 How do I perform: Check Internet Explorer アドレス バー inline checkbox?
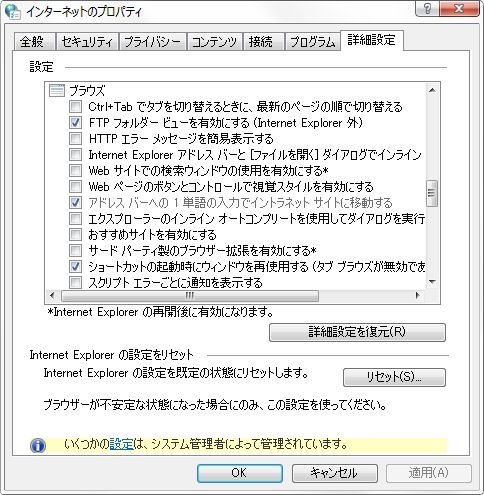75,154
